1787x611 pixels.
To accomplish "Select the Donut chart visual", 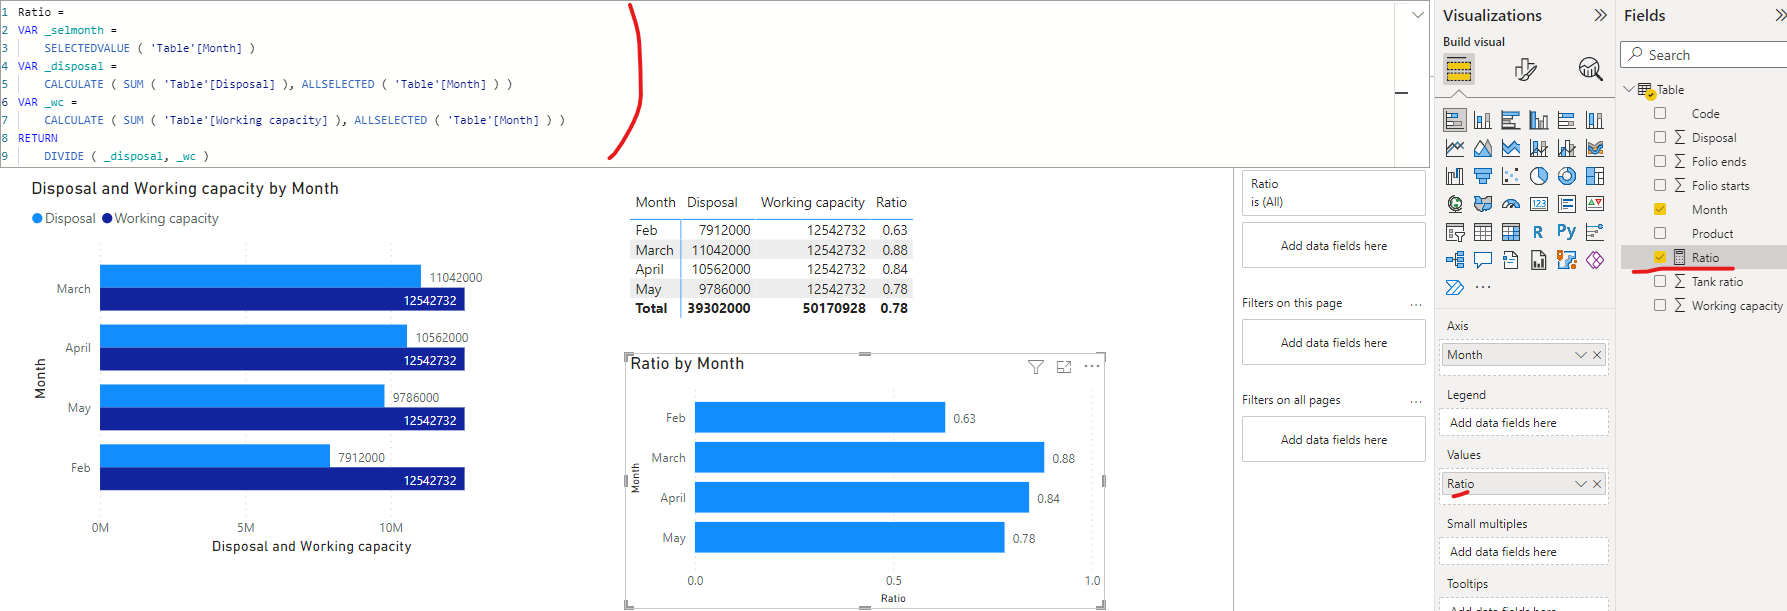I will tap(1567, 176).
